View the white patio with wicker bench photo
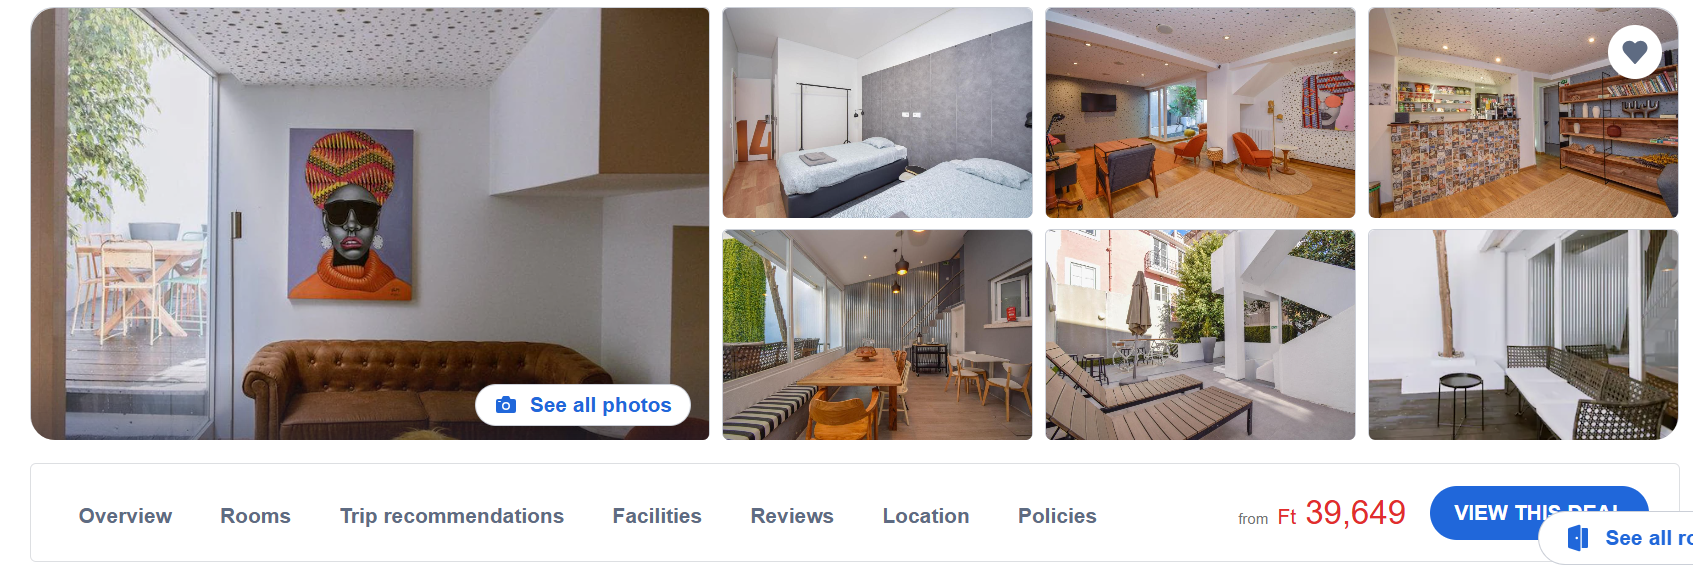This screenshot has width=1693, height=565. 1523,335
